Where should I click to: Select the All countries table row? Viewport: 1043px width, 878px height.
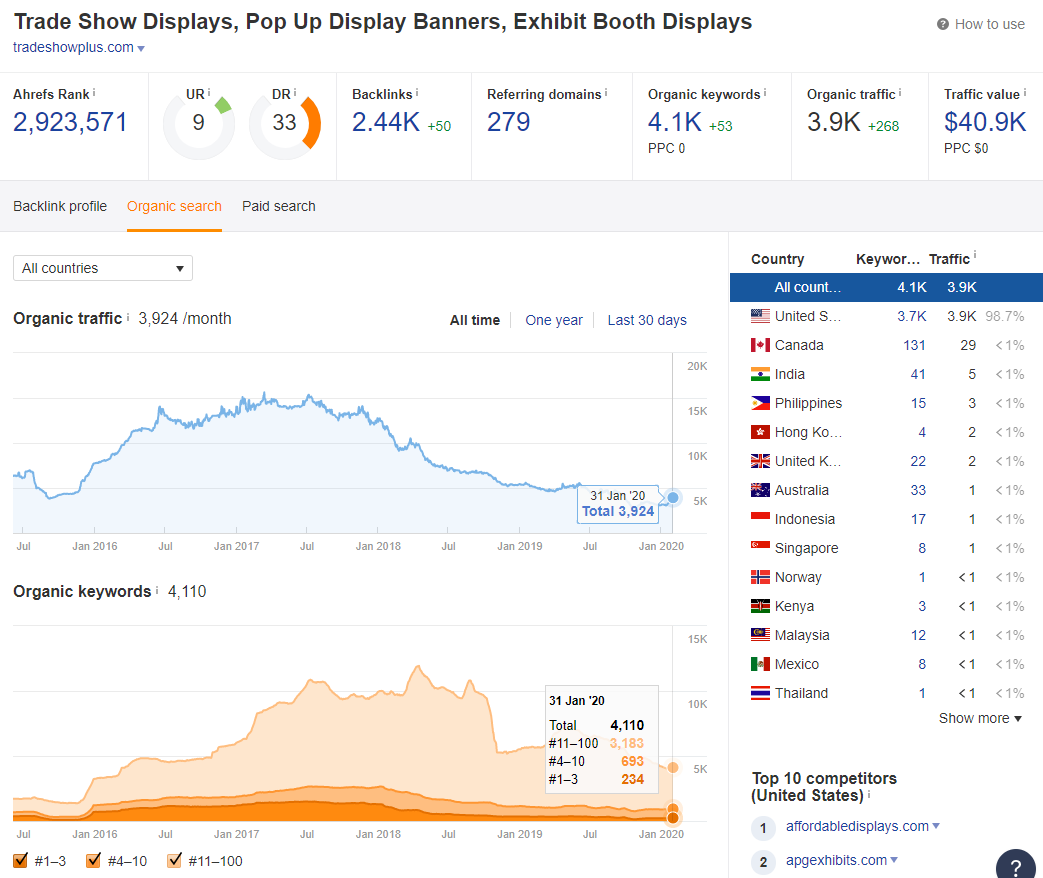coord(886,287)
